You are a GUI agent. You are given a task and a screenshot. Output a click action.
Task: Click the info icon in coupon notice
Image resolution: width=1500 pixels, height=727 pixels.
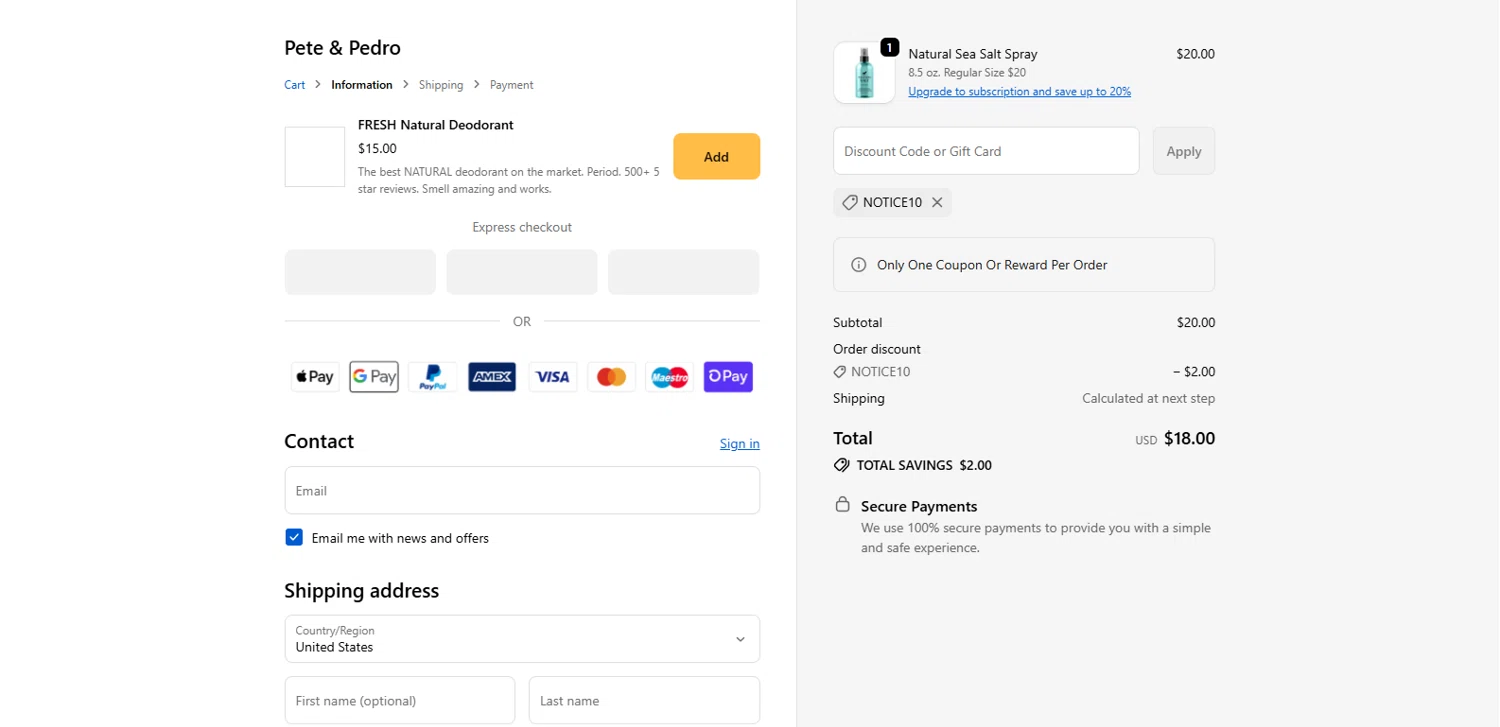click(858, 265)
